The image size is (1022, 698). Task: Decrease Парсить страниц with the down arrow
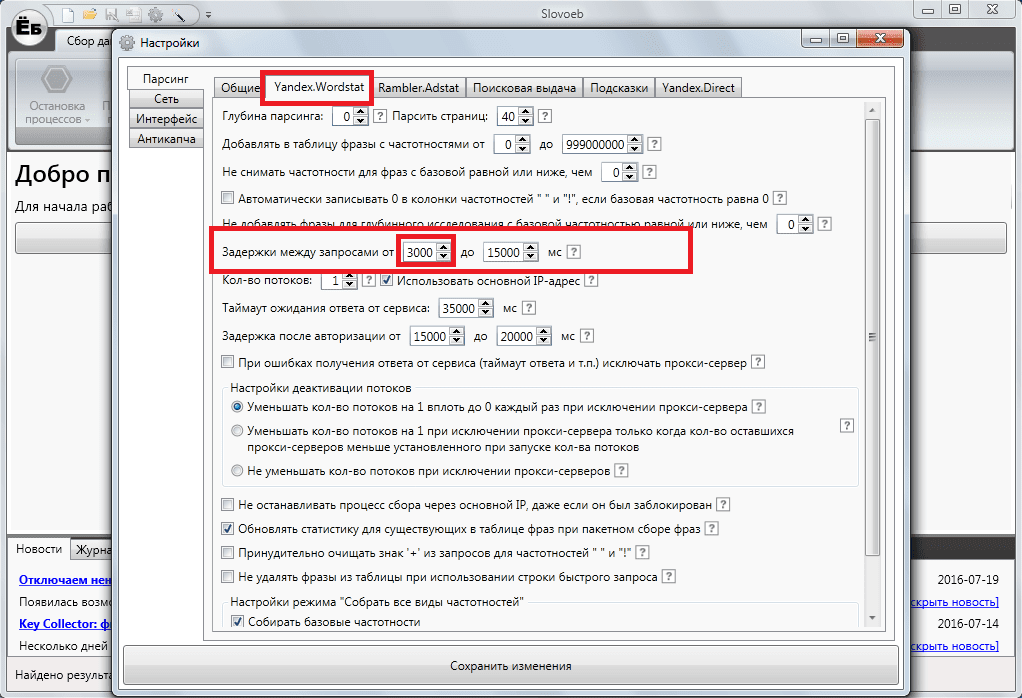pos(525,121)
